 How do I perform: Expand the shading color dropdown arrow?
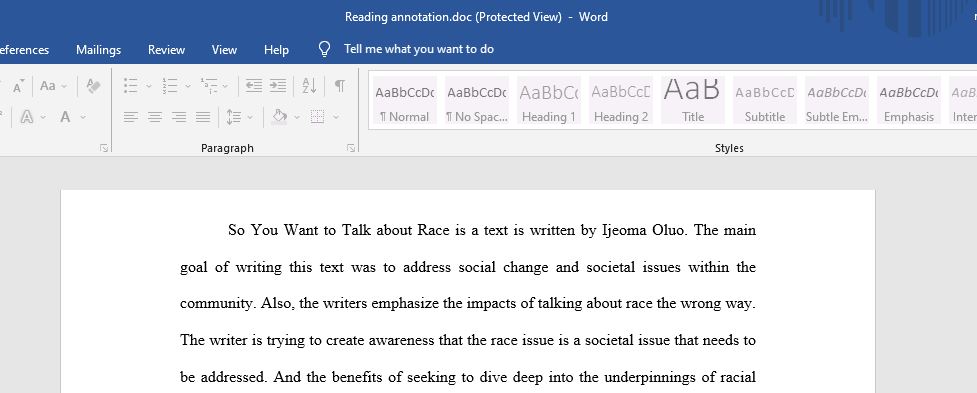pos(297,117)
